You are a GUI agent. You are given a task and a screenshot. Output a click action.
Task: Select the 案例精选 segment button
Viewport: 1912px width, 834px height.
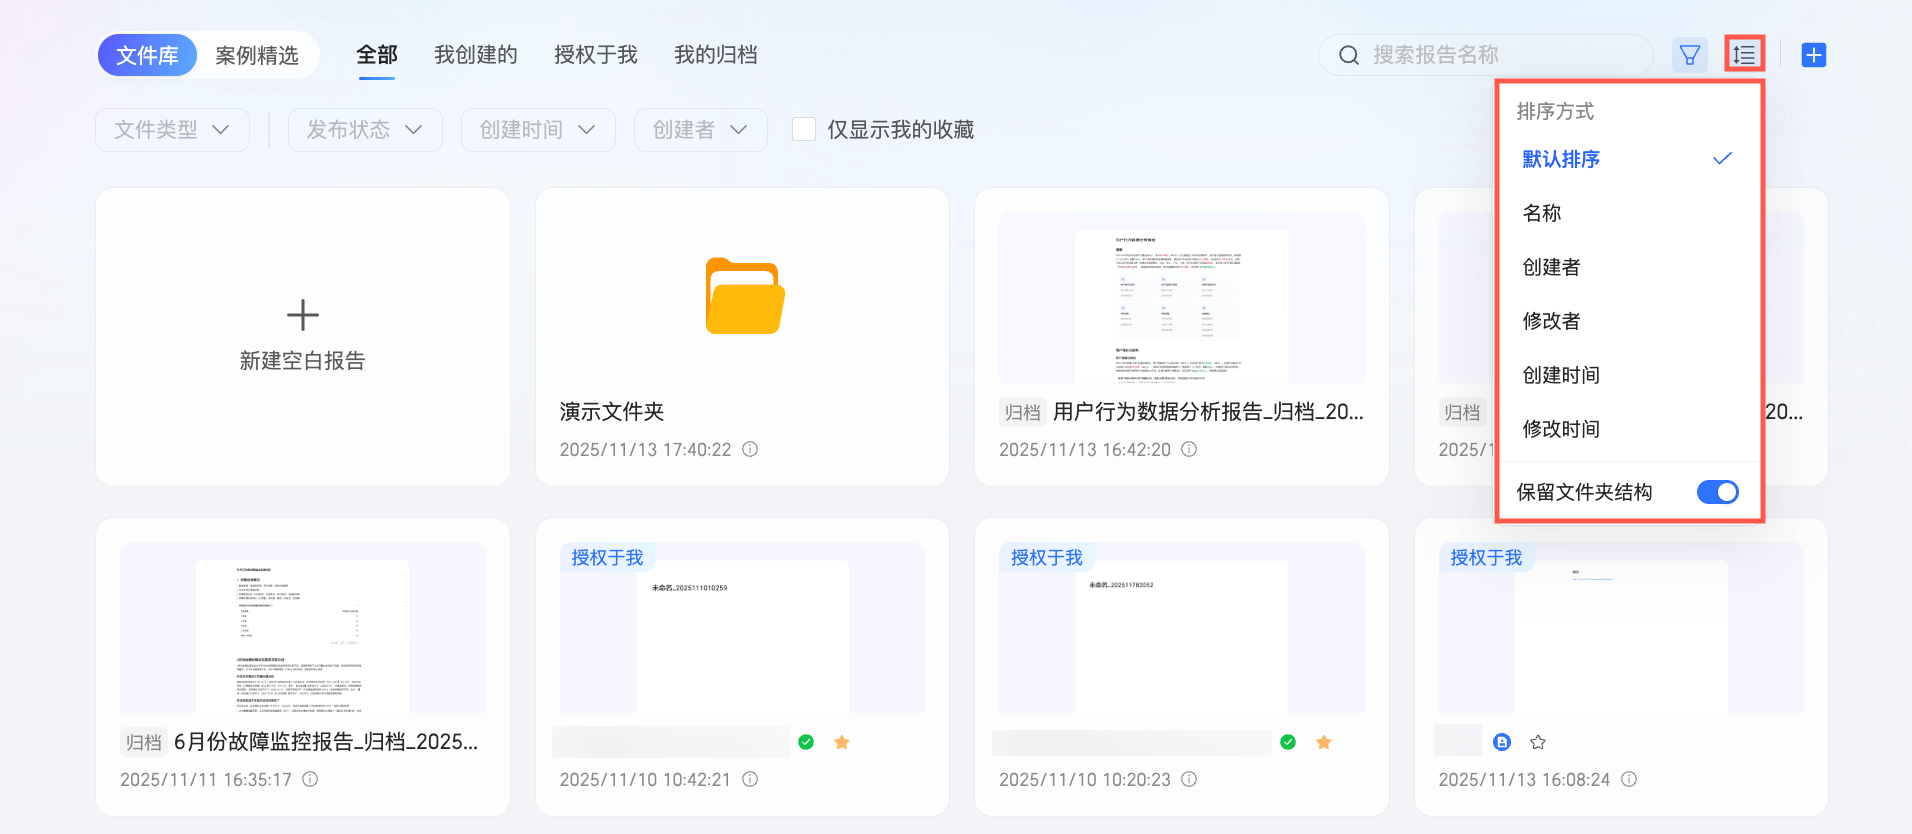point(257,55)
